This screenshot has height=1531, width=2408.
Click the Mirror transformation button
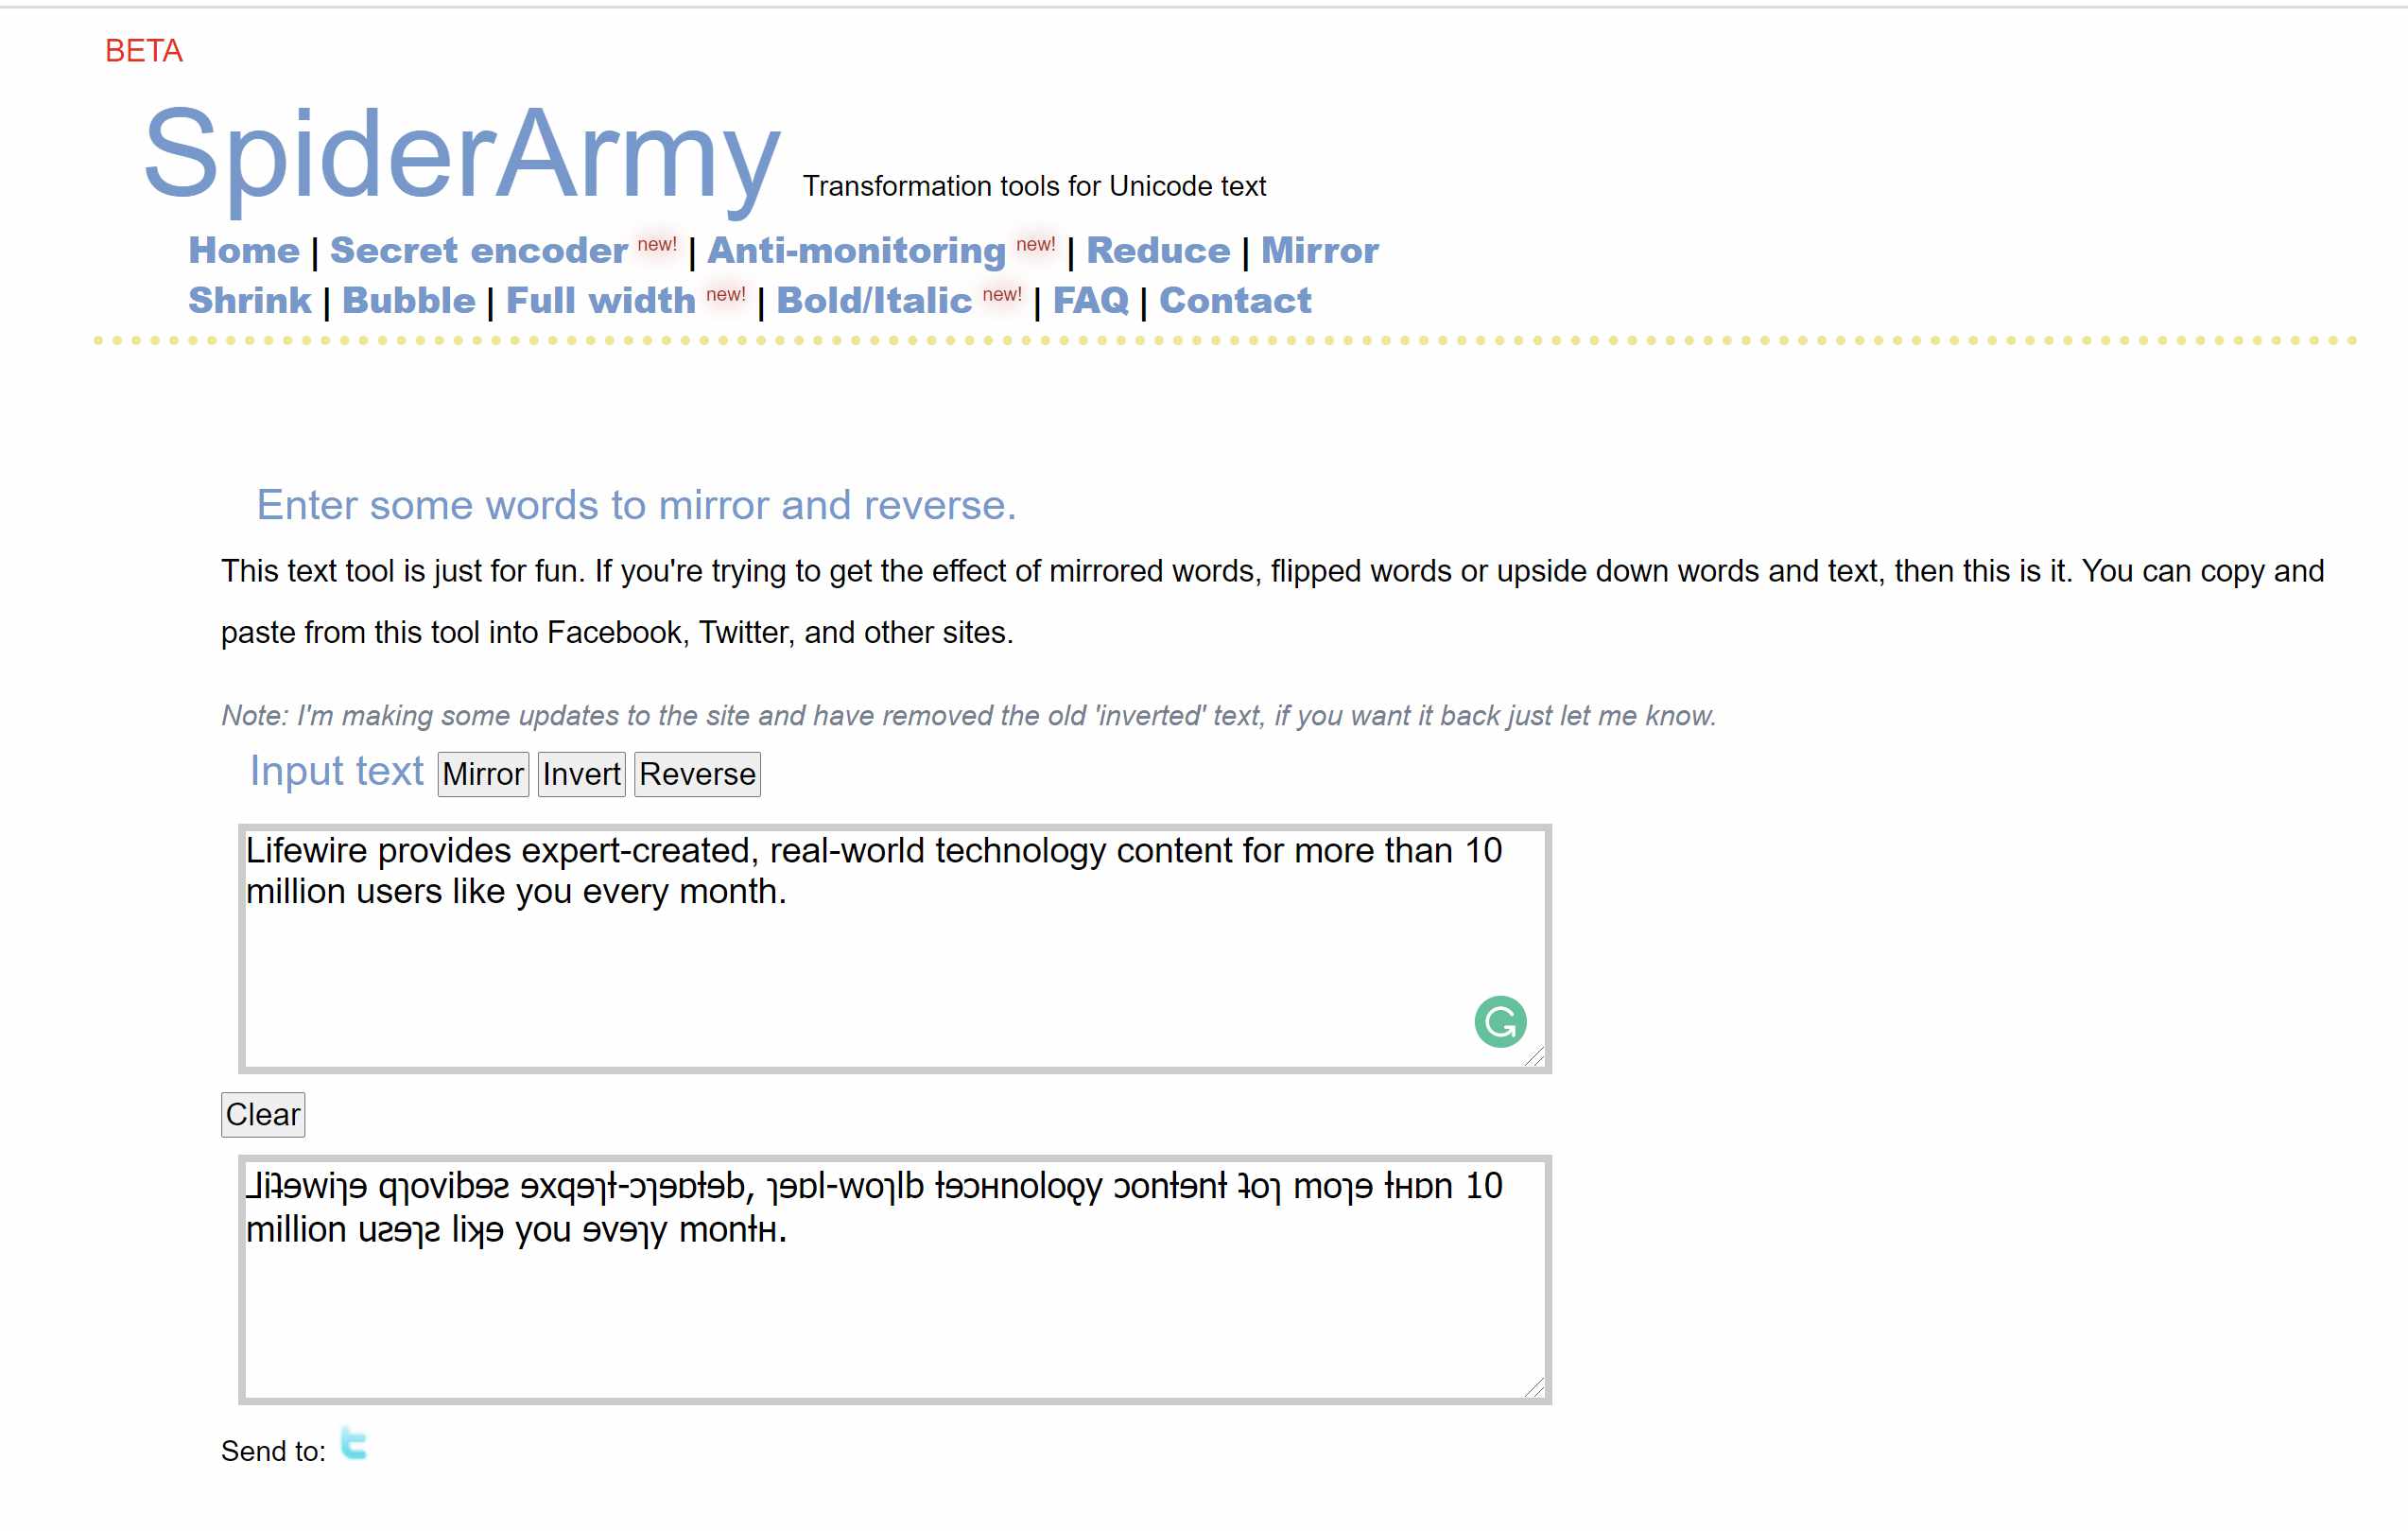(483, 774)
